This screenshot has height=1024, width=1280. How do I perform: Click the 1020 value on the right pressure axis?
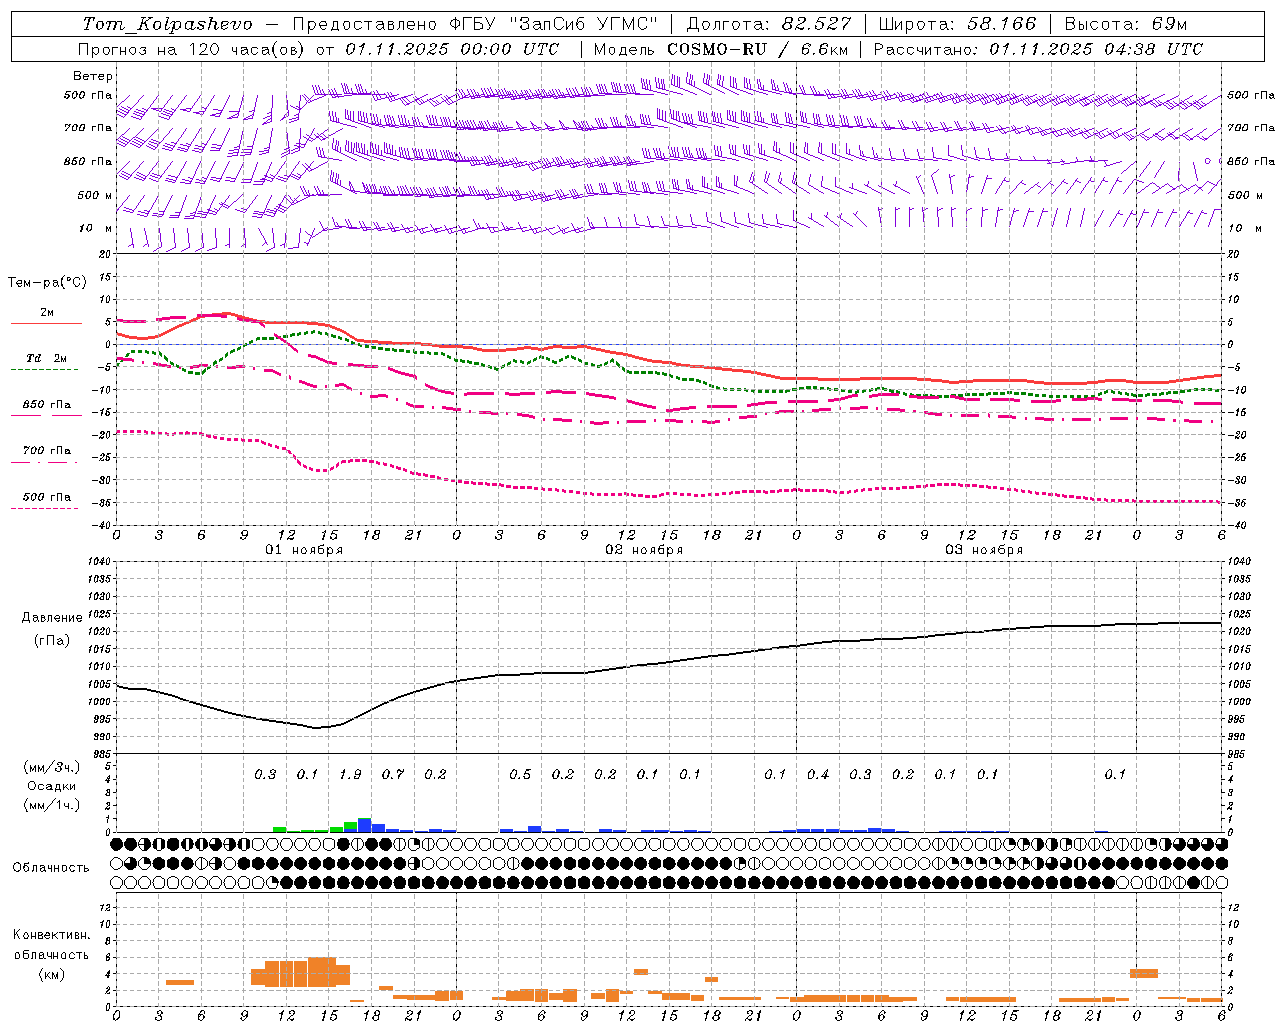pyautogui.click(x=1239, y=632)
